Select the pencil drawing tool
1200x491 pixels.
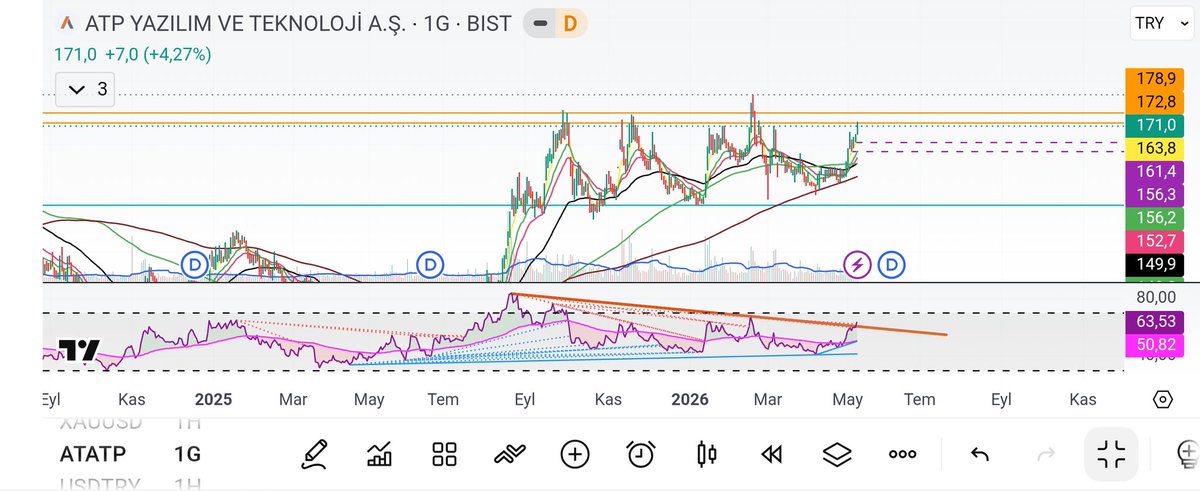(x=315, y=454)
